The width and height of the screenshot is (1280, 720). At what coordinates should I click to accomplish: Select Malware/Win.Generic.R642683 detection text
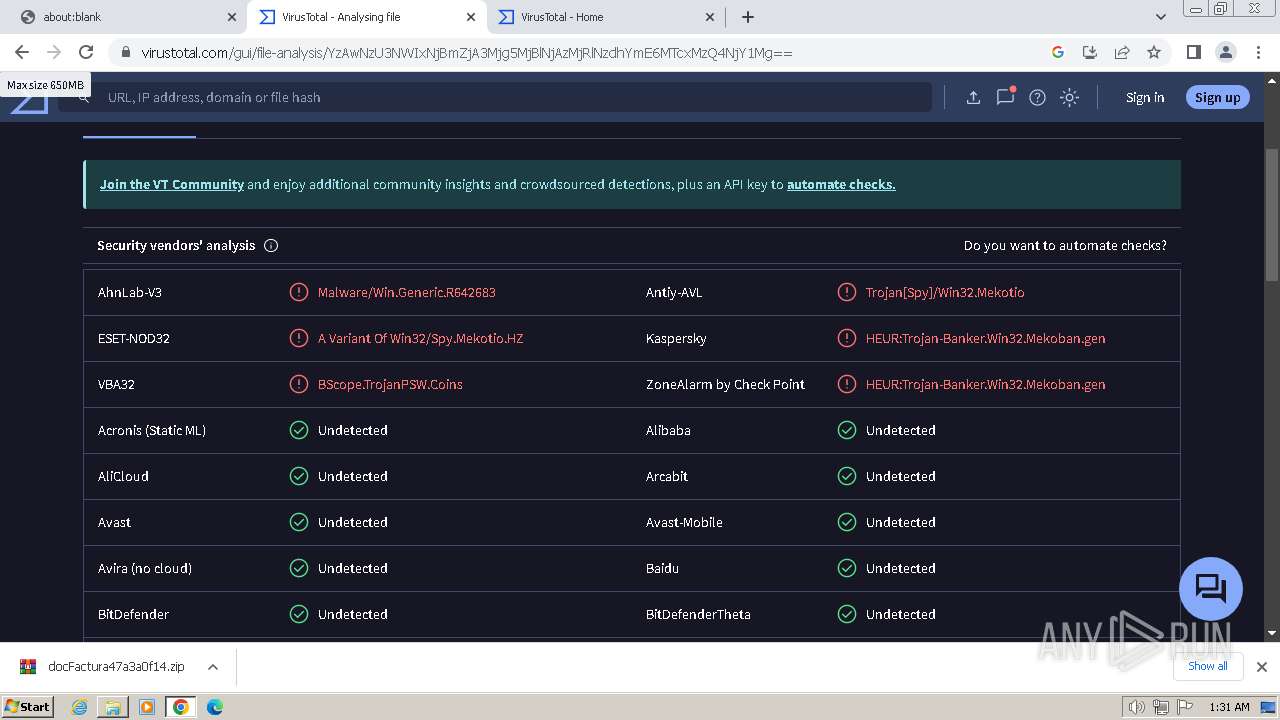407,292
